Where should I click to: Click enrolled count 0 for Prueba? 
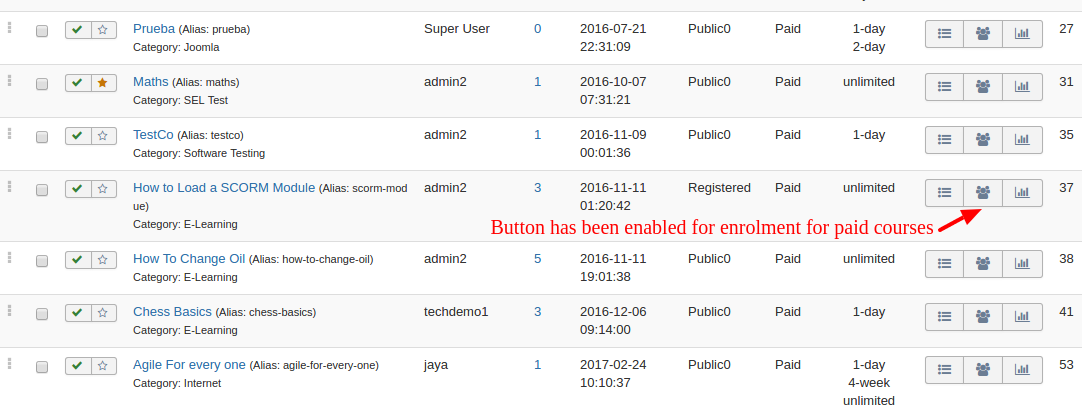tap(537, 28)
